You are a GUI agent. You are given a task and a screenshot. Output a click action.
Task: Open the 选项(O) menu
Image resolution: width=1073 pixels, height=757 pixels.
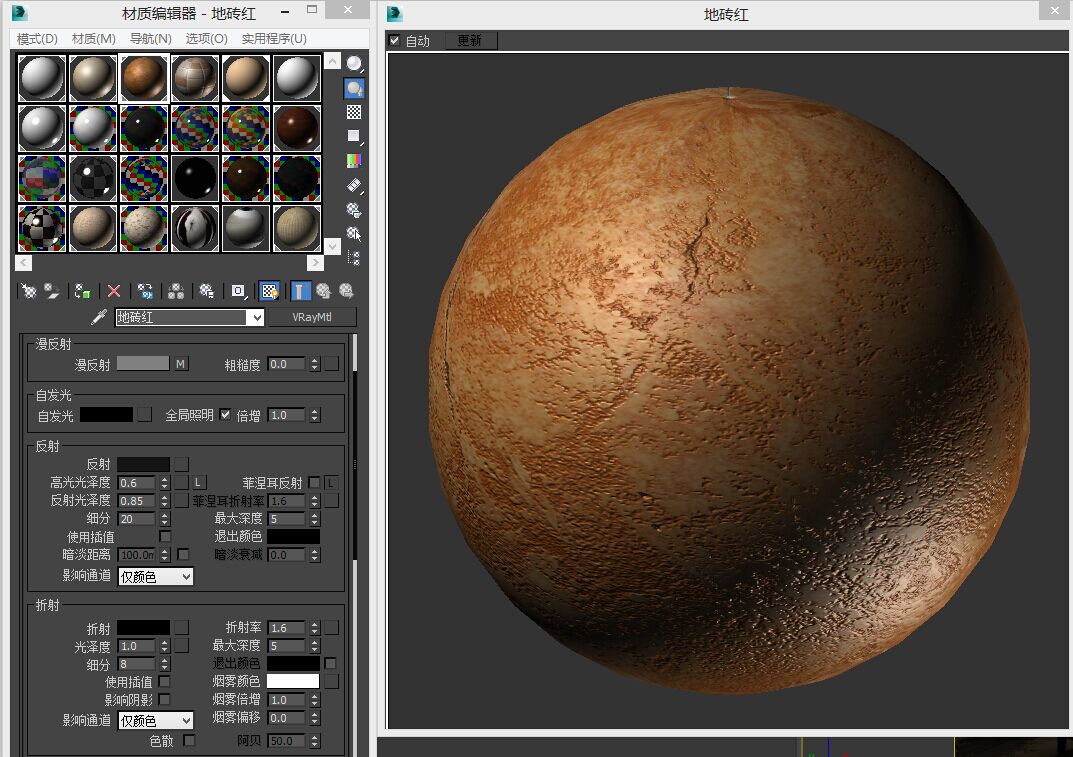(x=207, y=39)
